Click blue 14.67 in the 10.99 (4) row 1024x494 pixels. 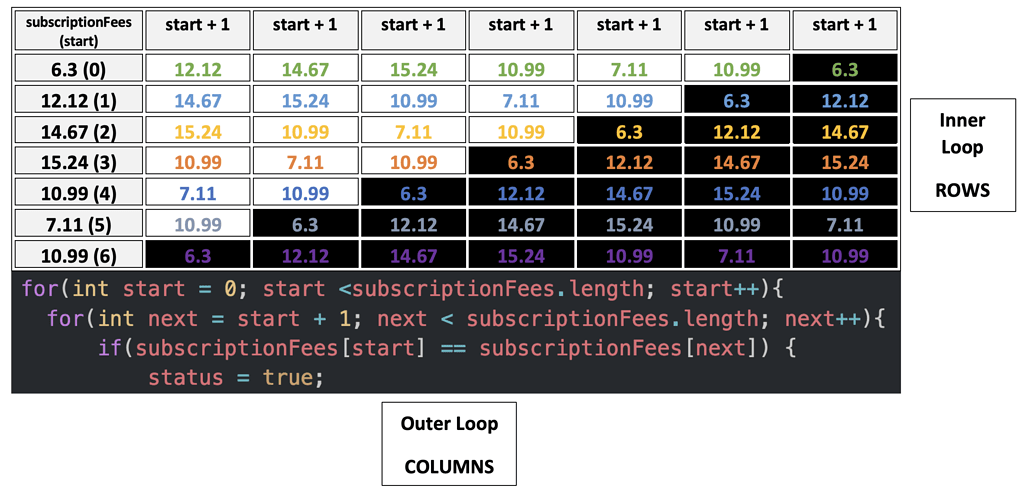coord(628,192)
